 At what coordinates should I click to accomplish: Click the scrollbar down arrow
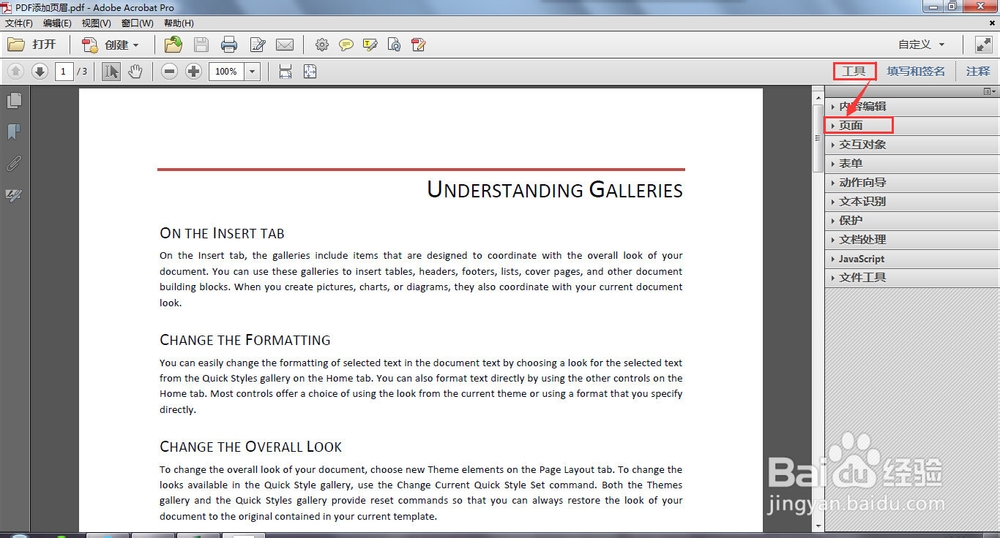pyautogui.click(x=818, y=527)
